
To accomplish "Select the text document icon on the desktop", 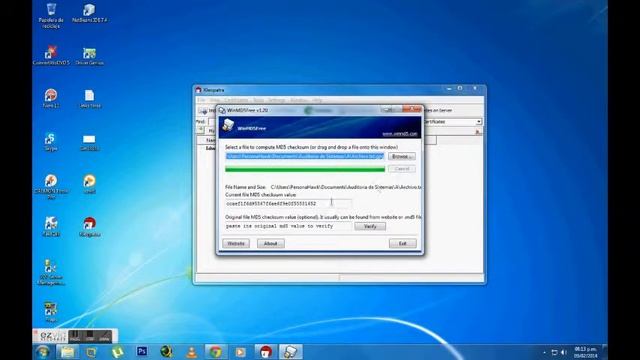I will (89, 98).
